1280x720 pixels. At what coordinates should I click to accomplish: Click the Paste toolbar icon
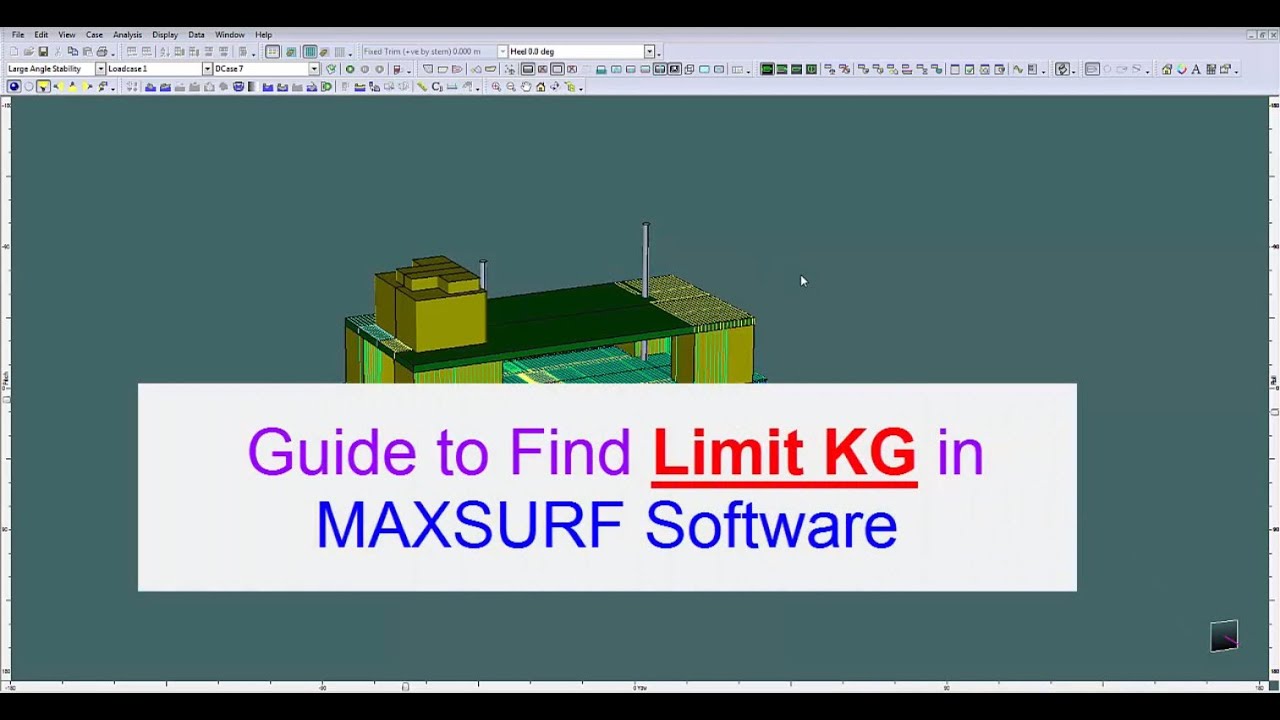coord(87,51)
